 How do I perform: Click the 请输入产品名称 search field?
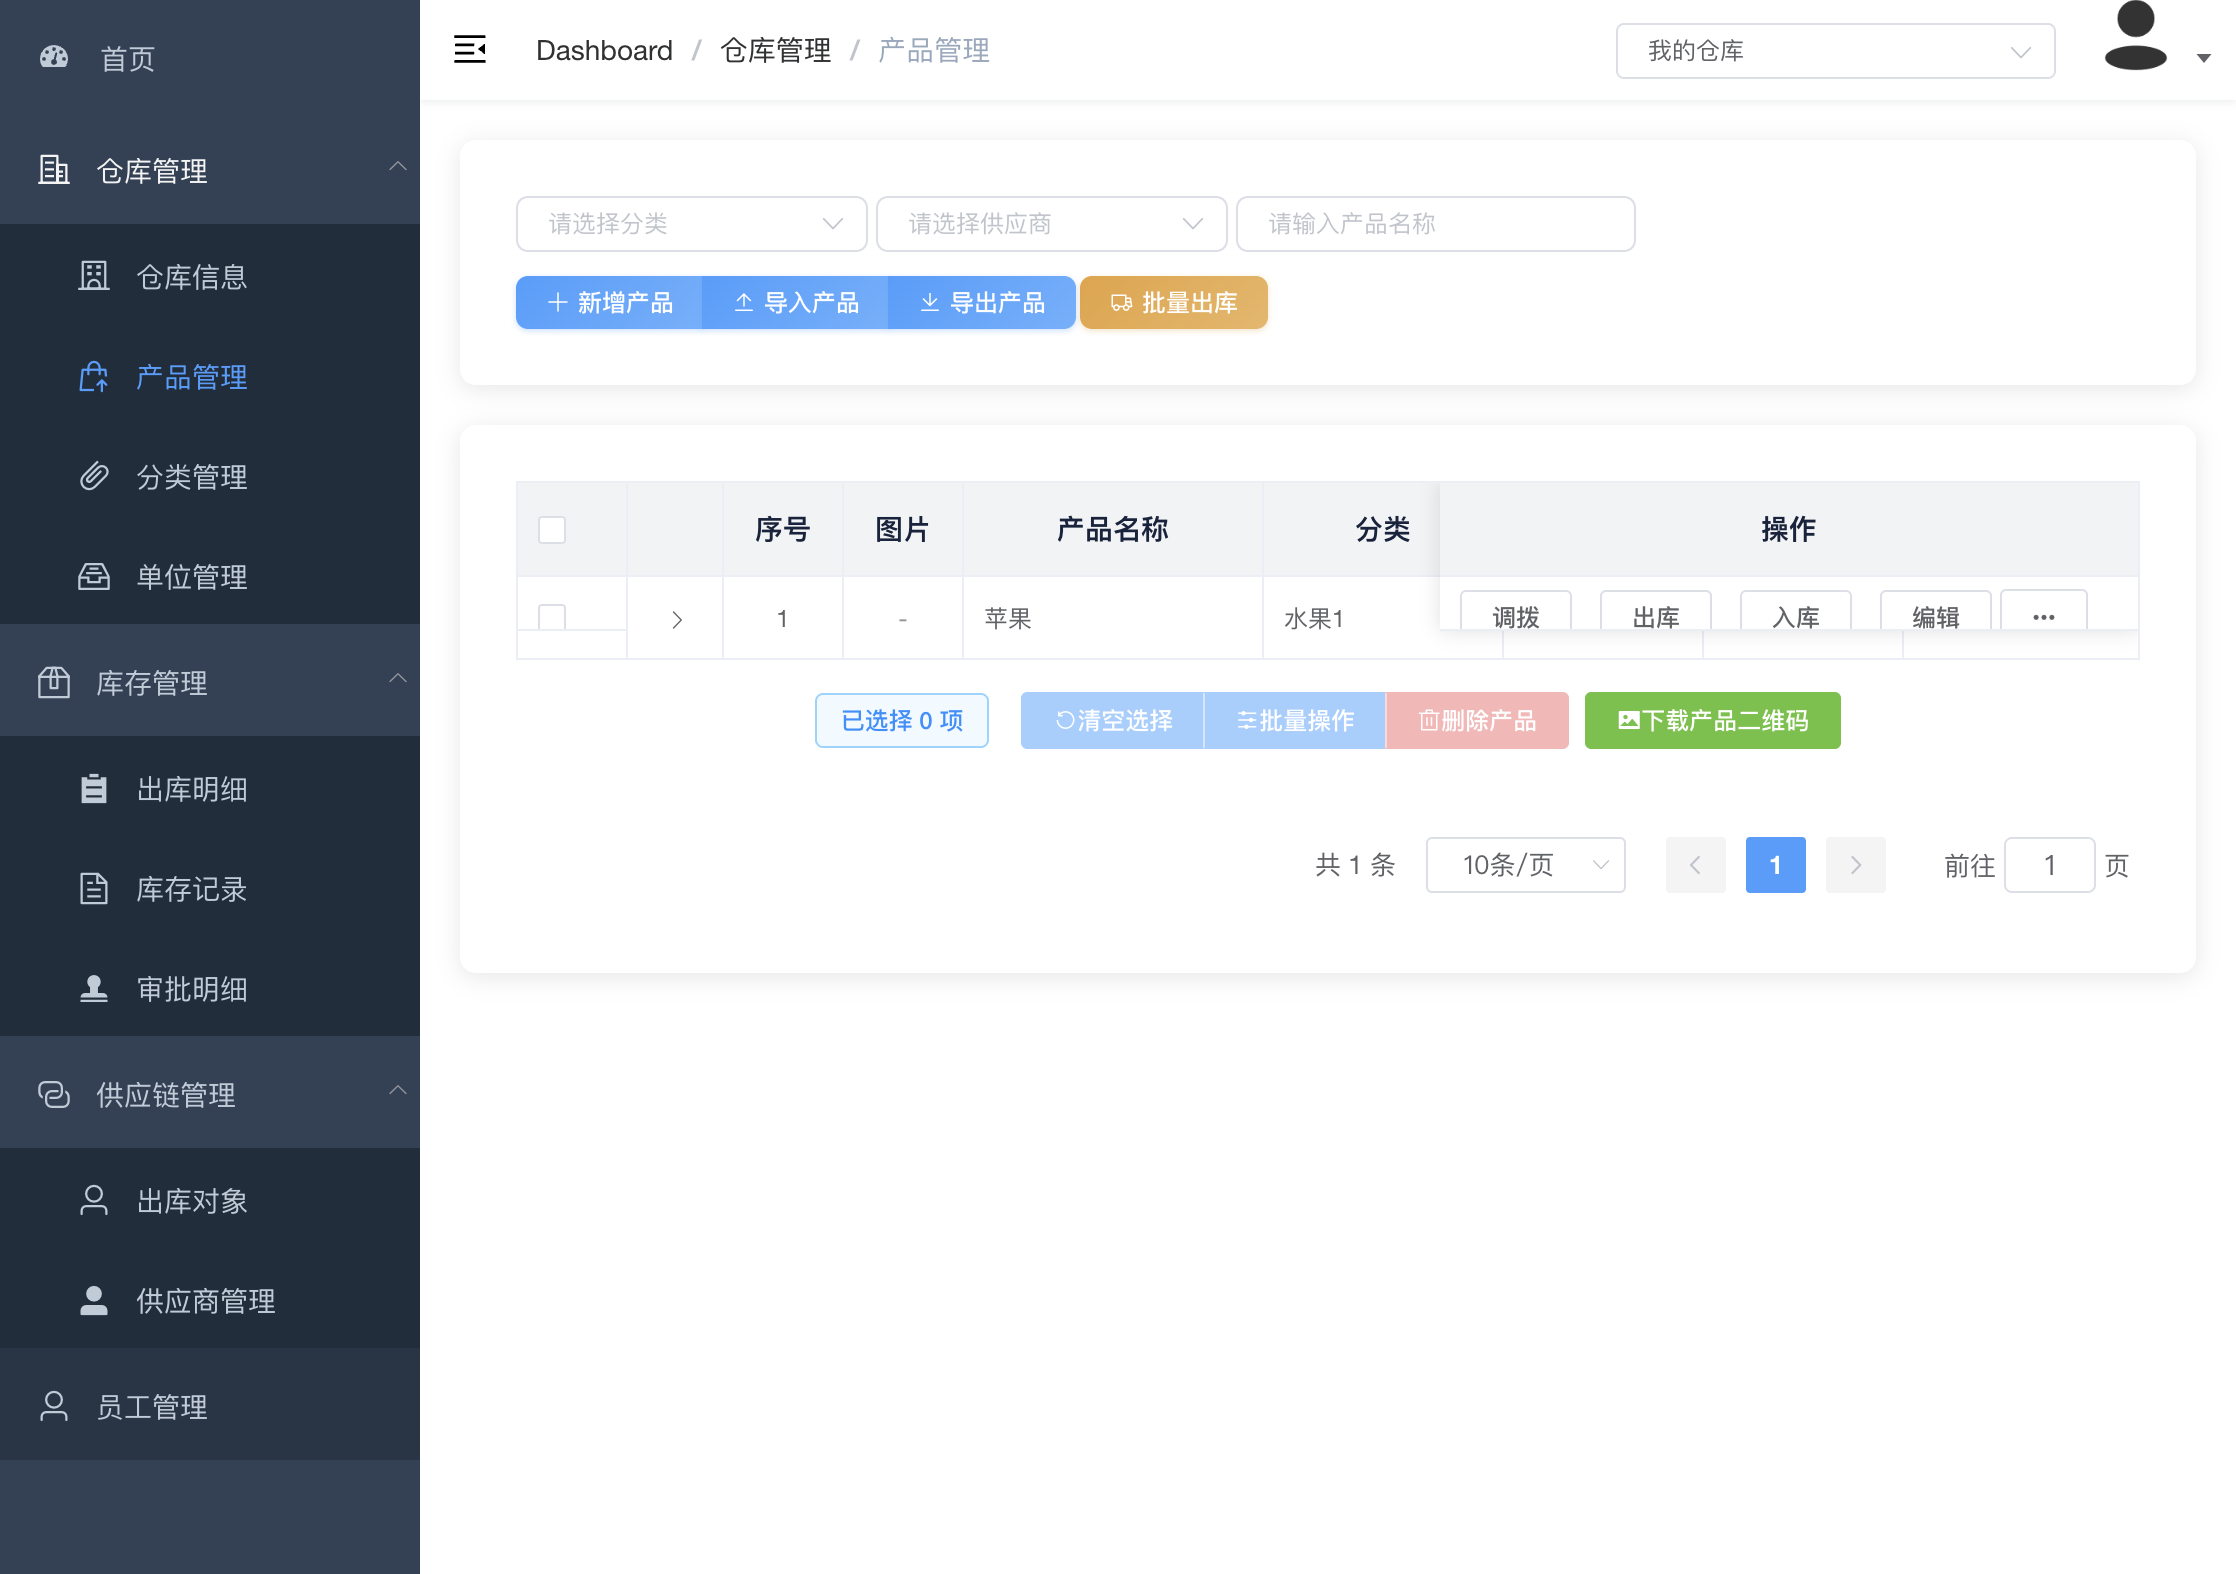[1435, 224]
